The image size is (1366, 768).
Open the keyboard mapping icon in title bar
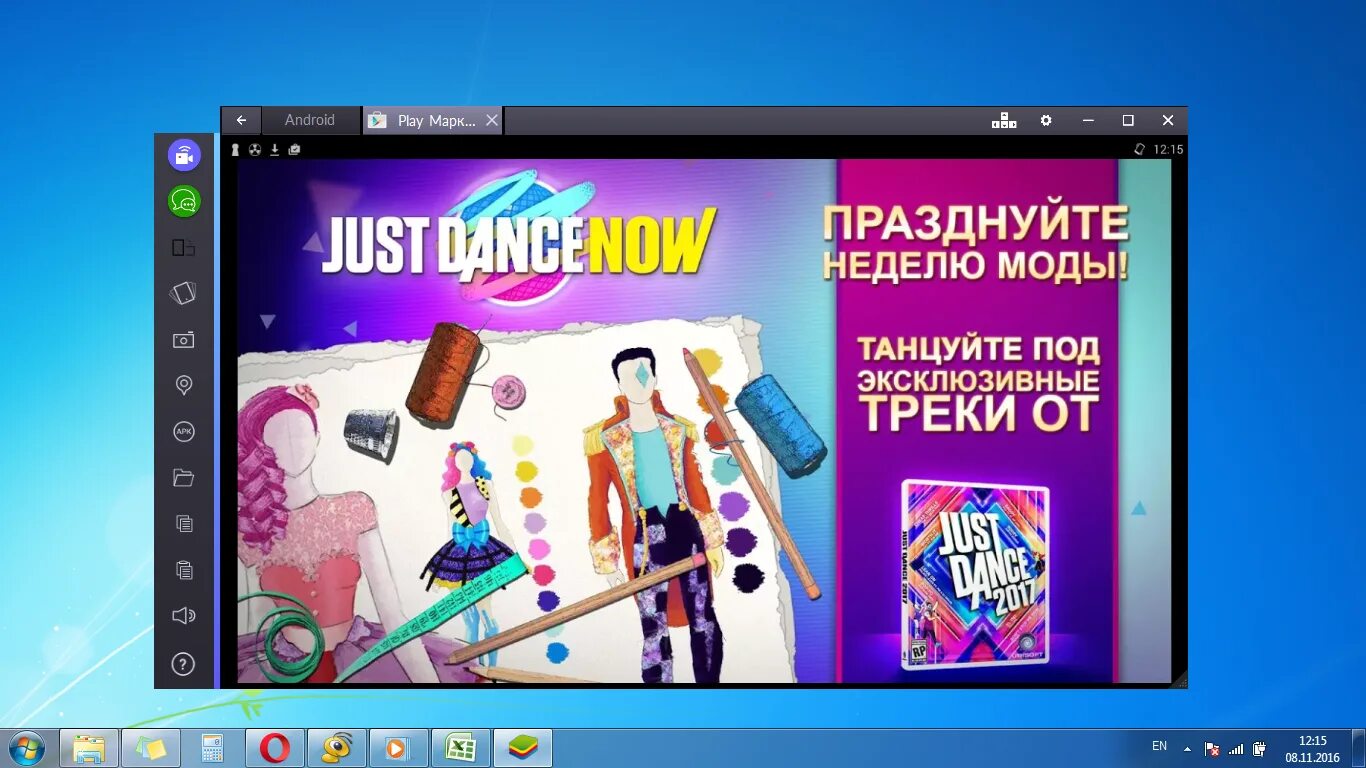(x=1004, y=120)
